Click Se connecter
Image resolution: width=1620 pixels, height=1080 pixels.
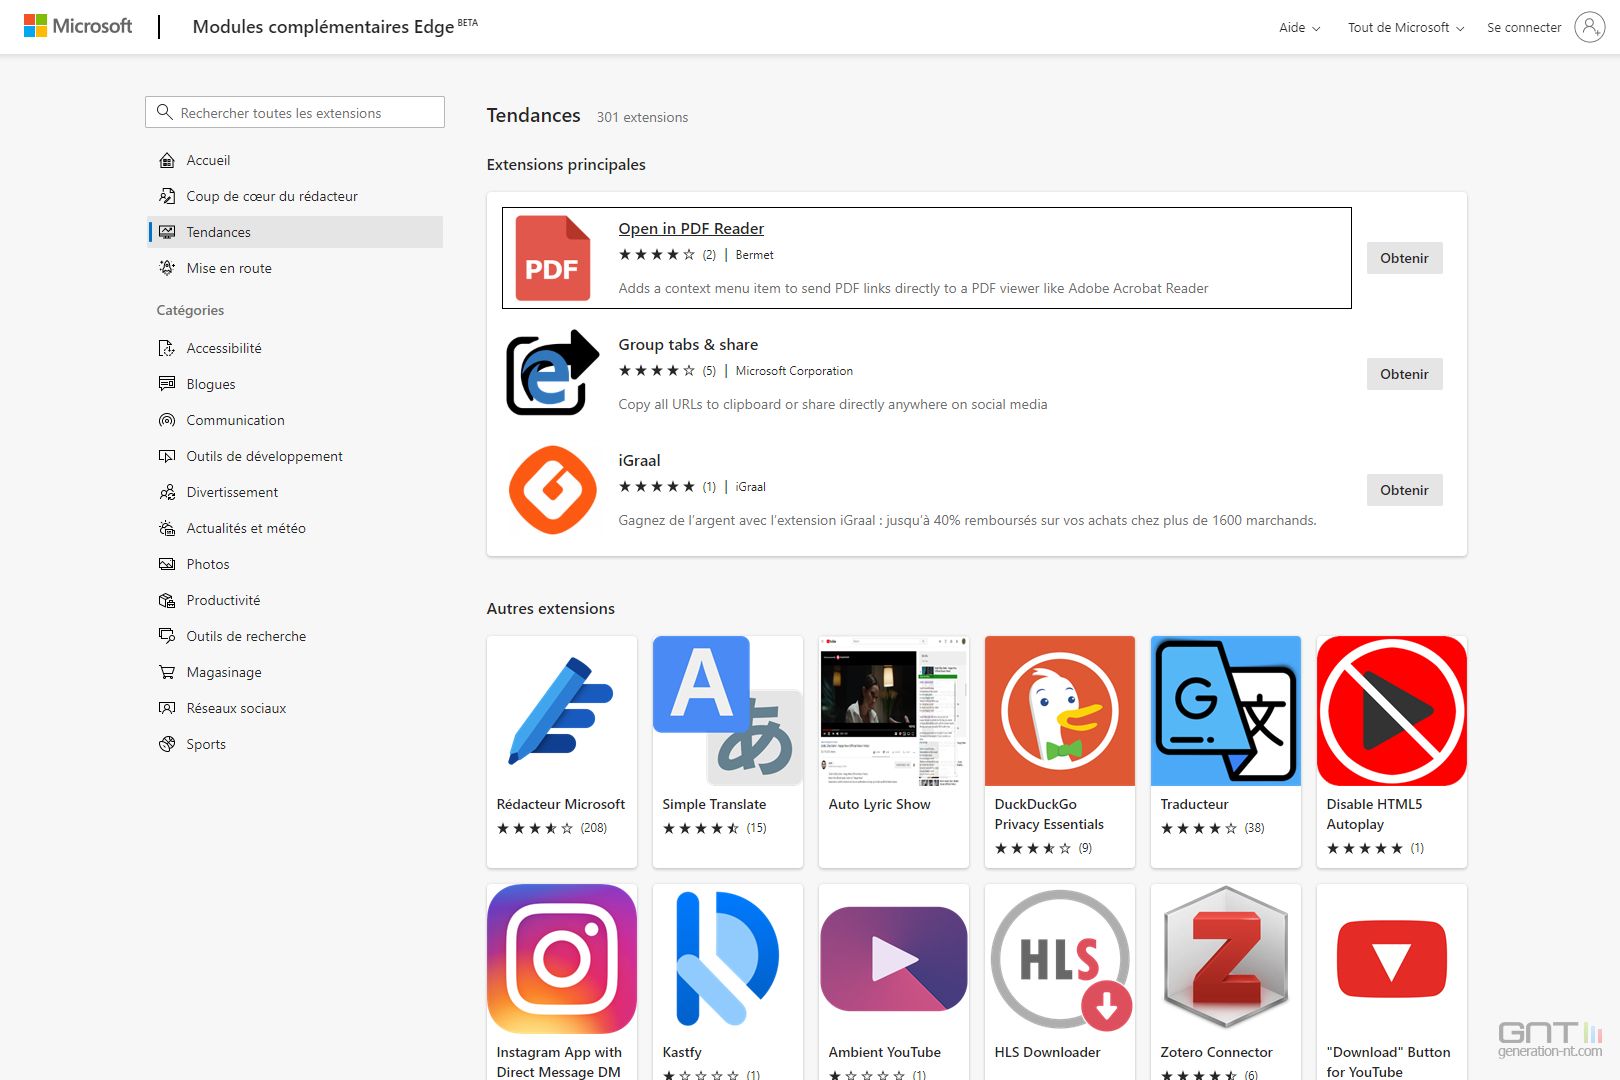[x=1523, y=27]
